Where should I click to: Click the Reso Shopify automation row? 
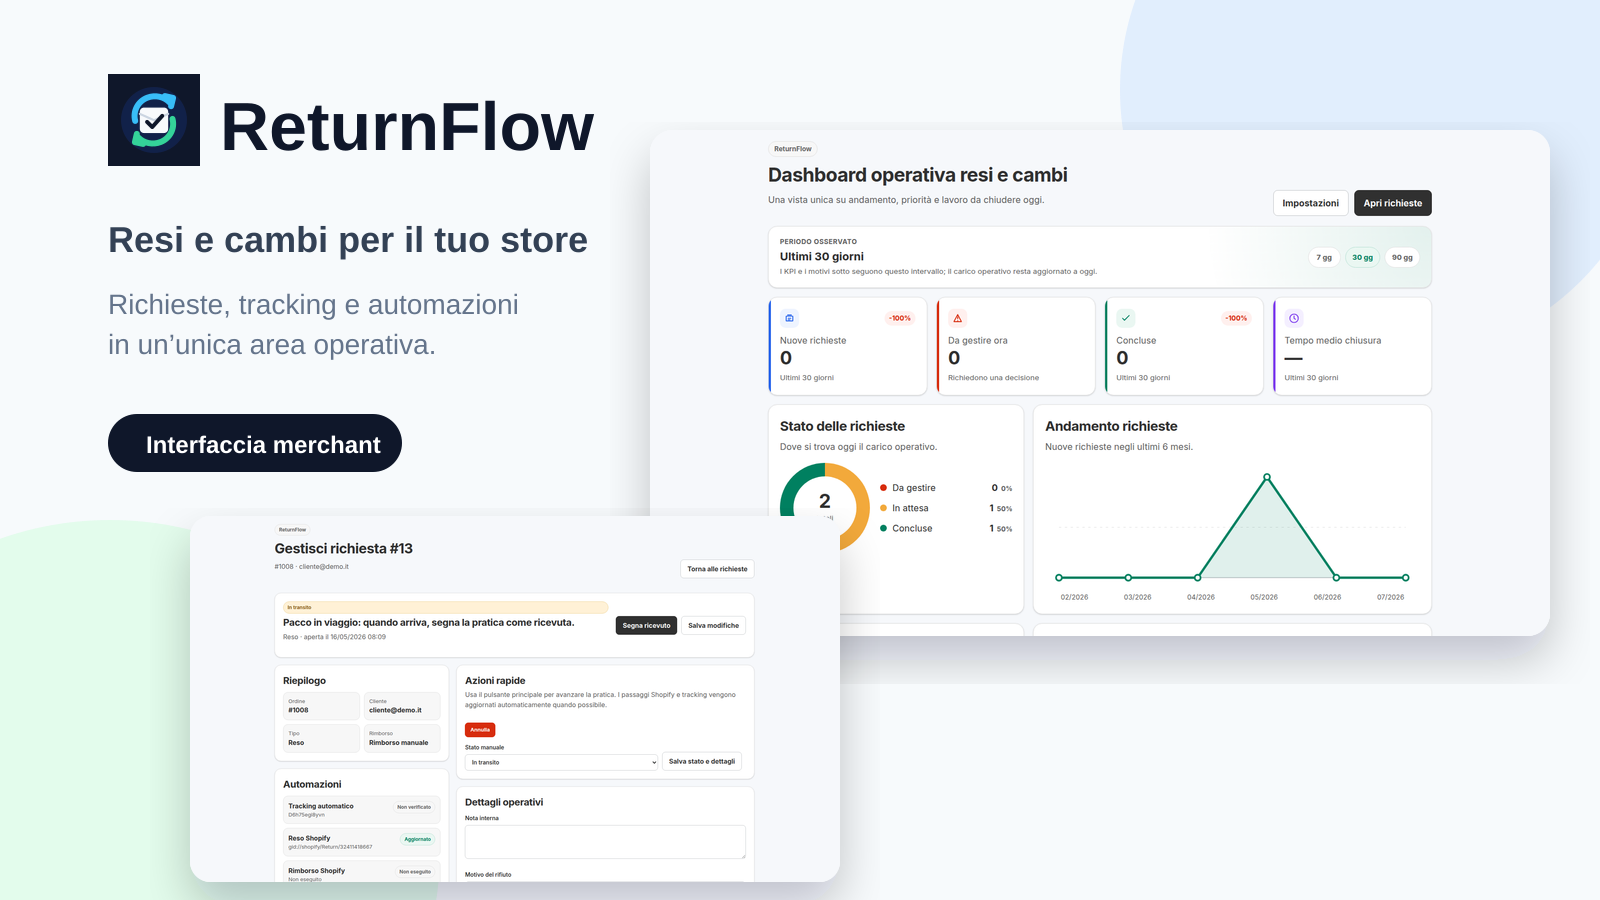(x=362, y=842)
